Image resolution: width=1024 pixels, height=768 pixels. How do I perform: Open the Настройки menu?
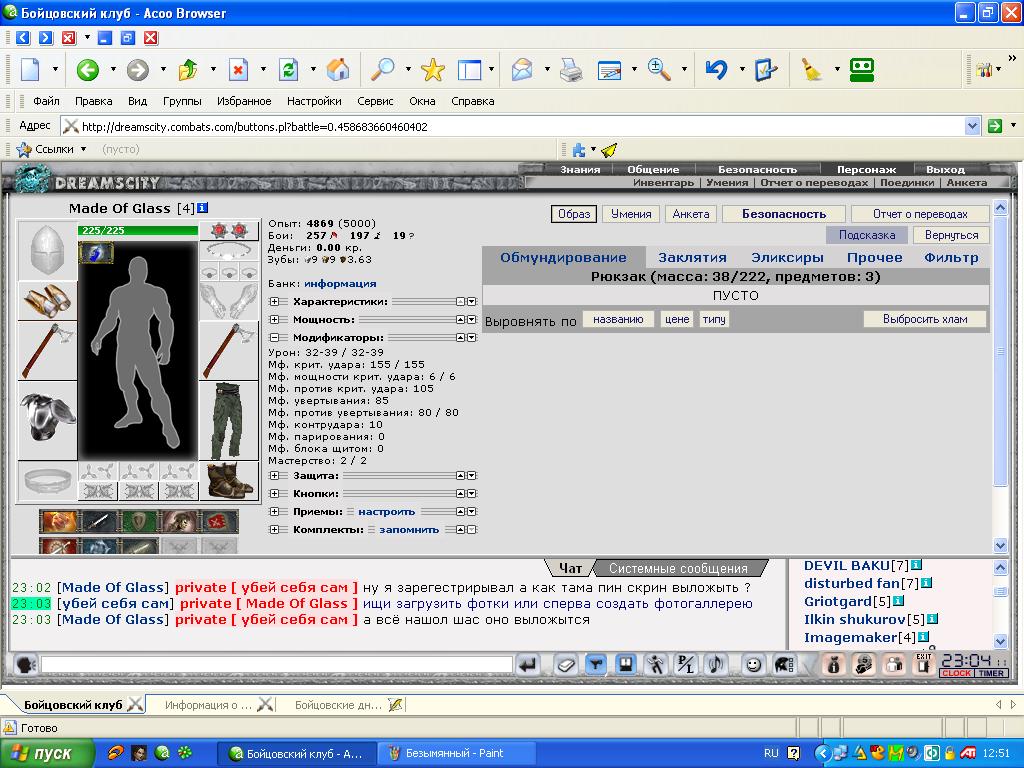click(314, 101)
